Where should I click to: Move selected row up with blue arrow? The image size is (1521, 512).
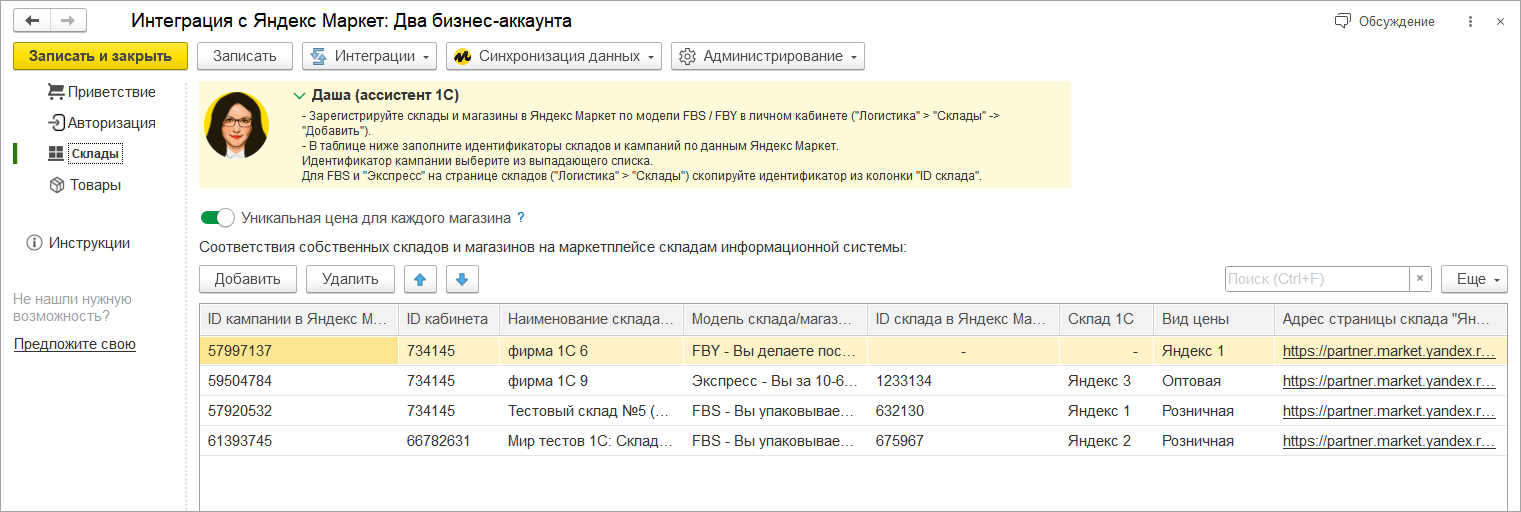point(421,279)
